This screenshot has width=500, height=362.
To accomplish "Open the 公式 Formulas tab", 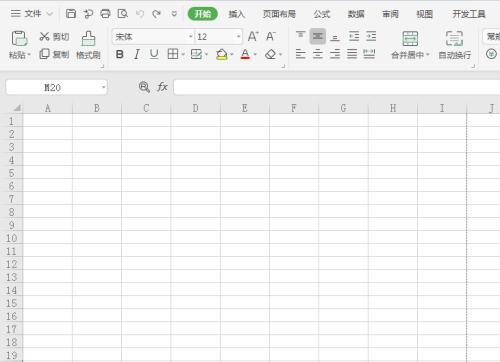I will (322, 14).
